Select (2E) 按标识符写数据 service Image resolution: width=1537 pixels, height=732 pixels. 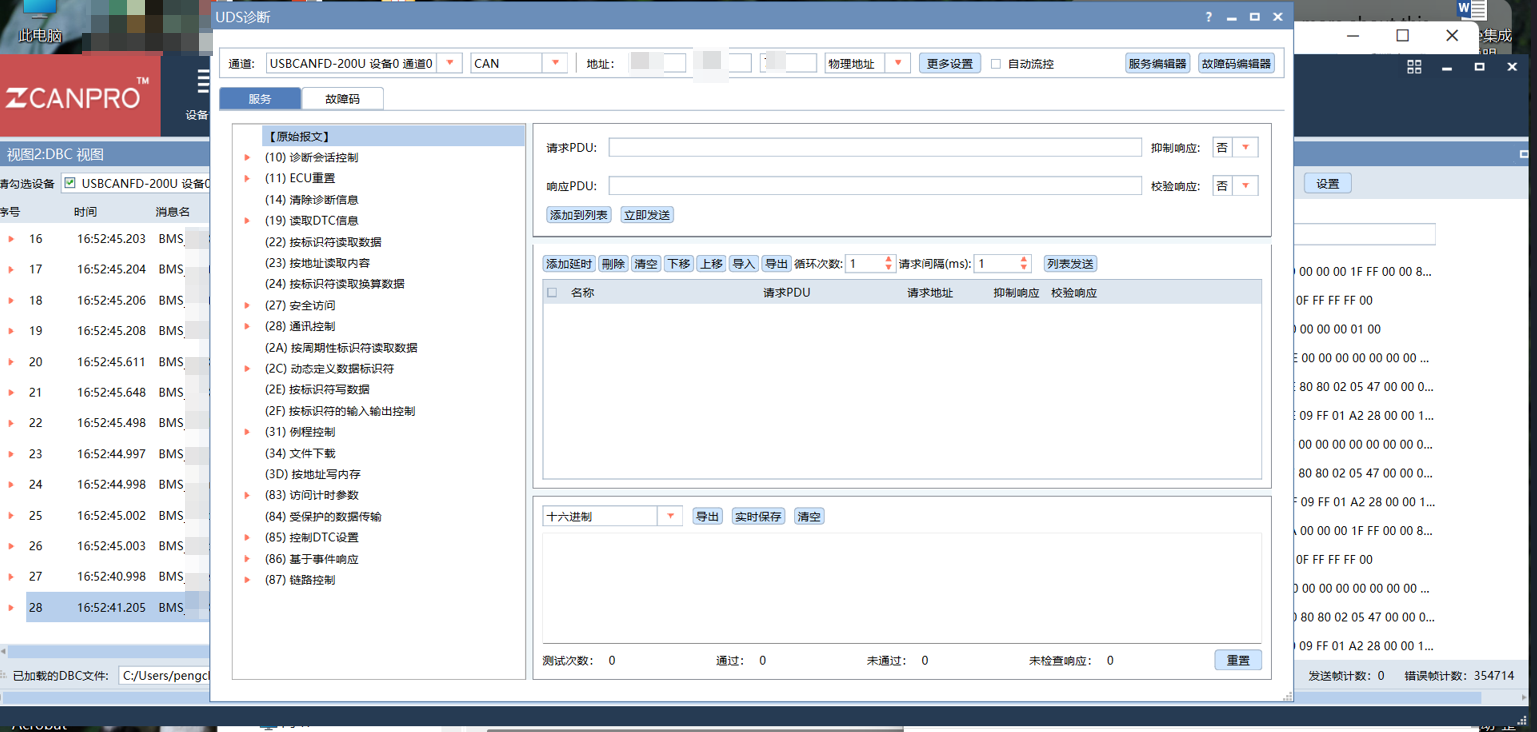pyautogui.click(x=317, y=390)
